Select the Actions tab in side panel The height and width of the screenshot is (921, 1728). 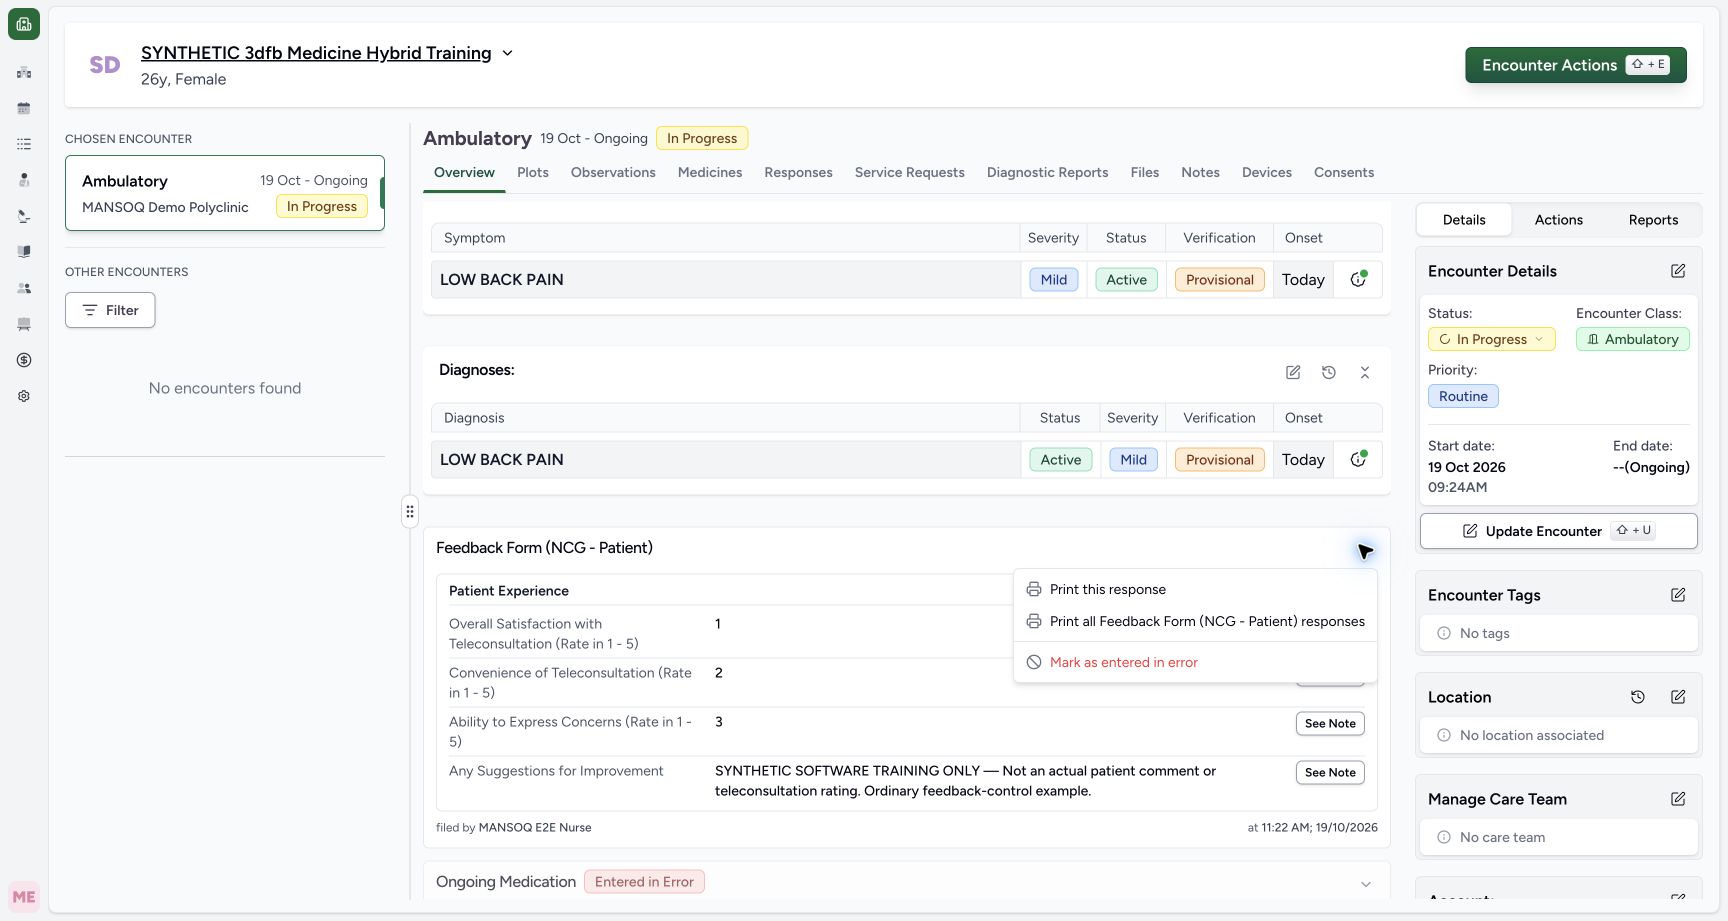coord(1558,220)
